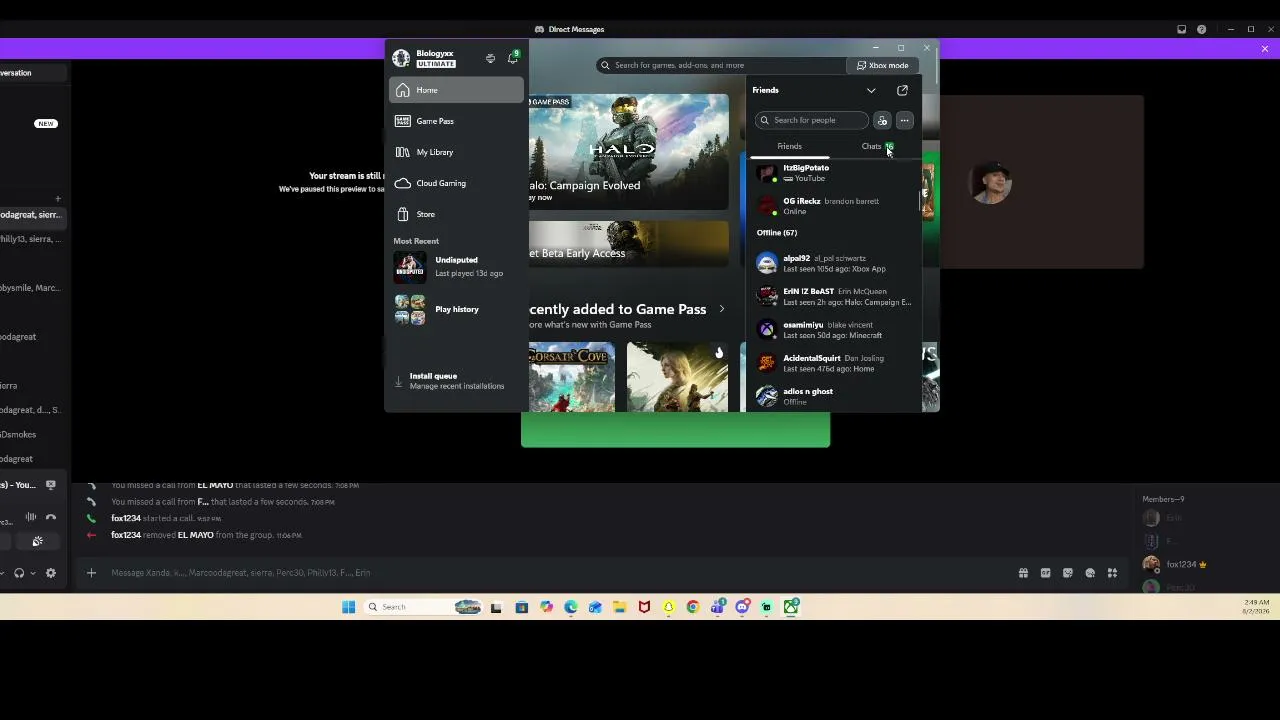Click the Biologyxx profile avatar
The width and height of the screenshot is (1280, 720).
(401, 58)
